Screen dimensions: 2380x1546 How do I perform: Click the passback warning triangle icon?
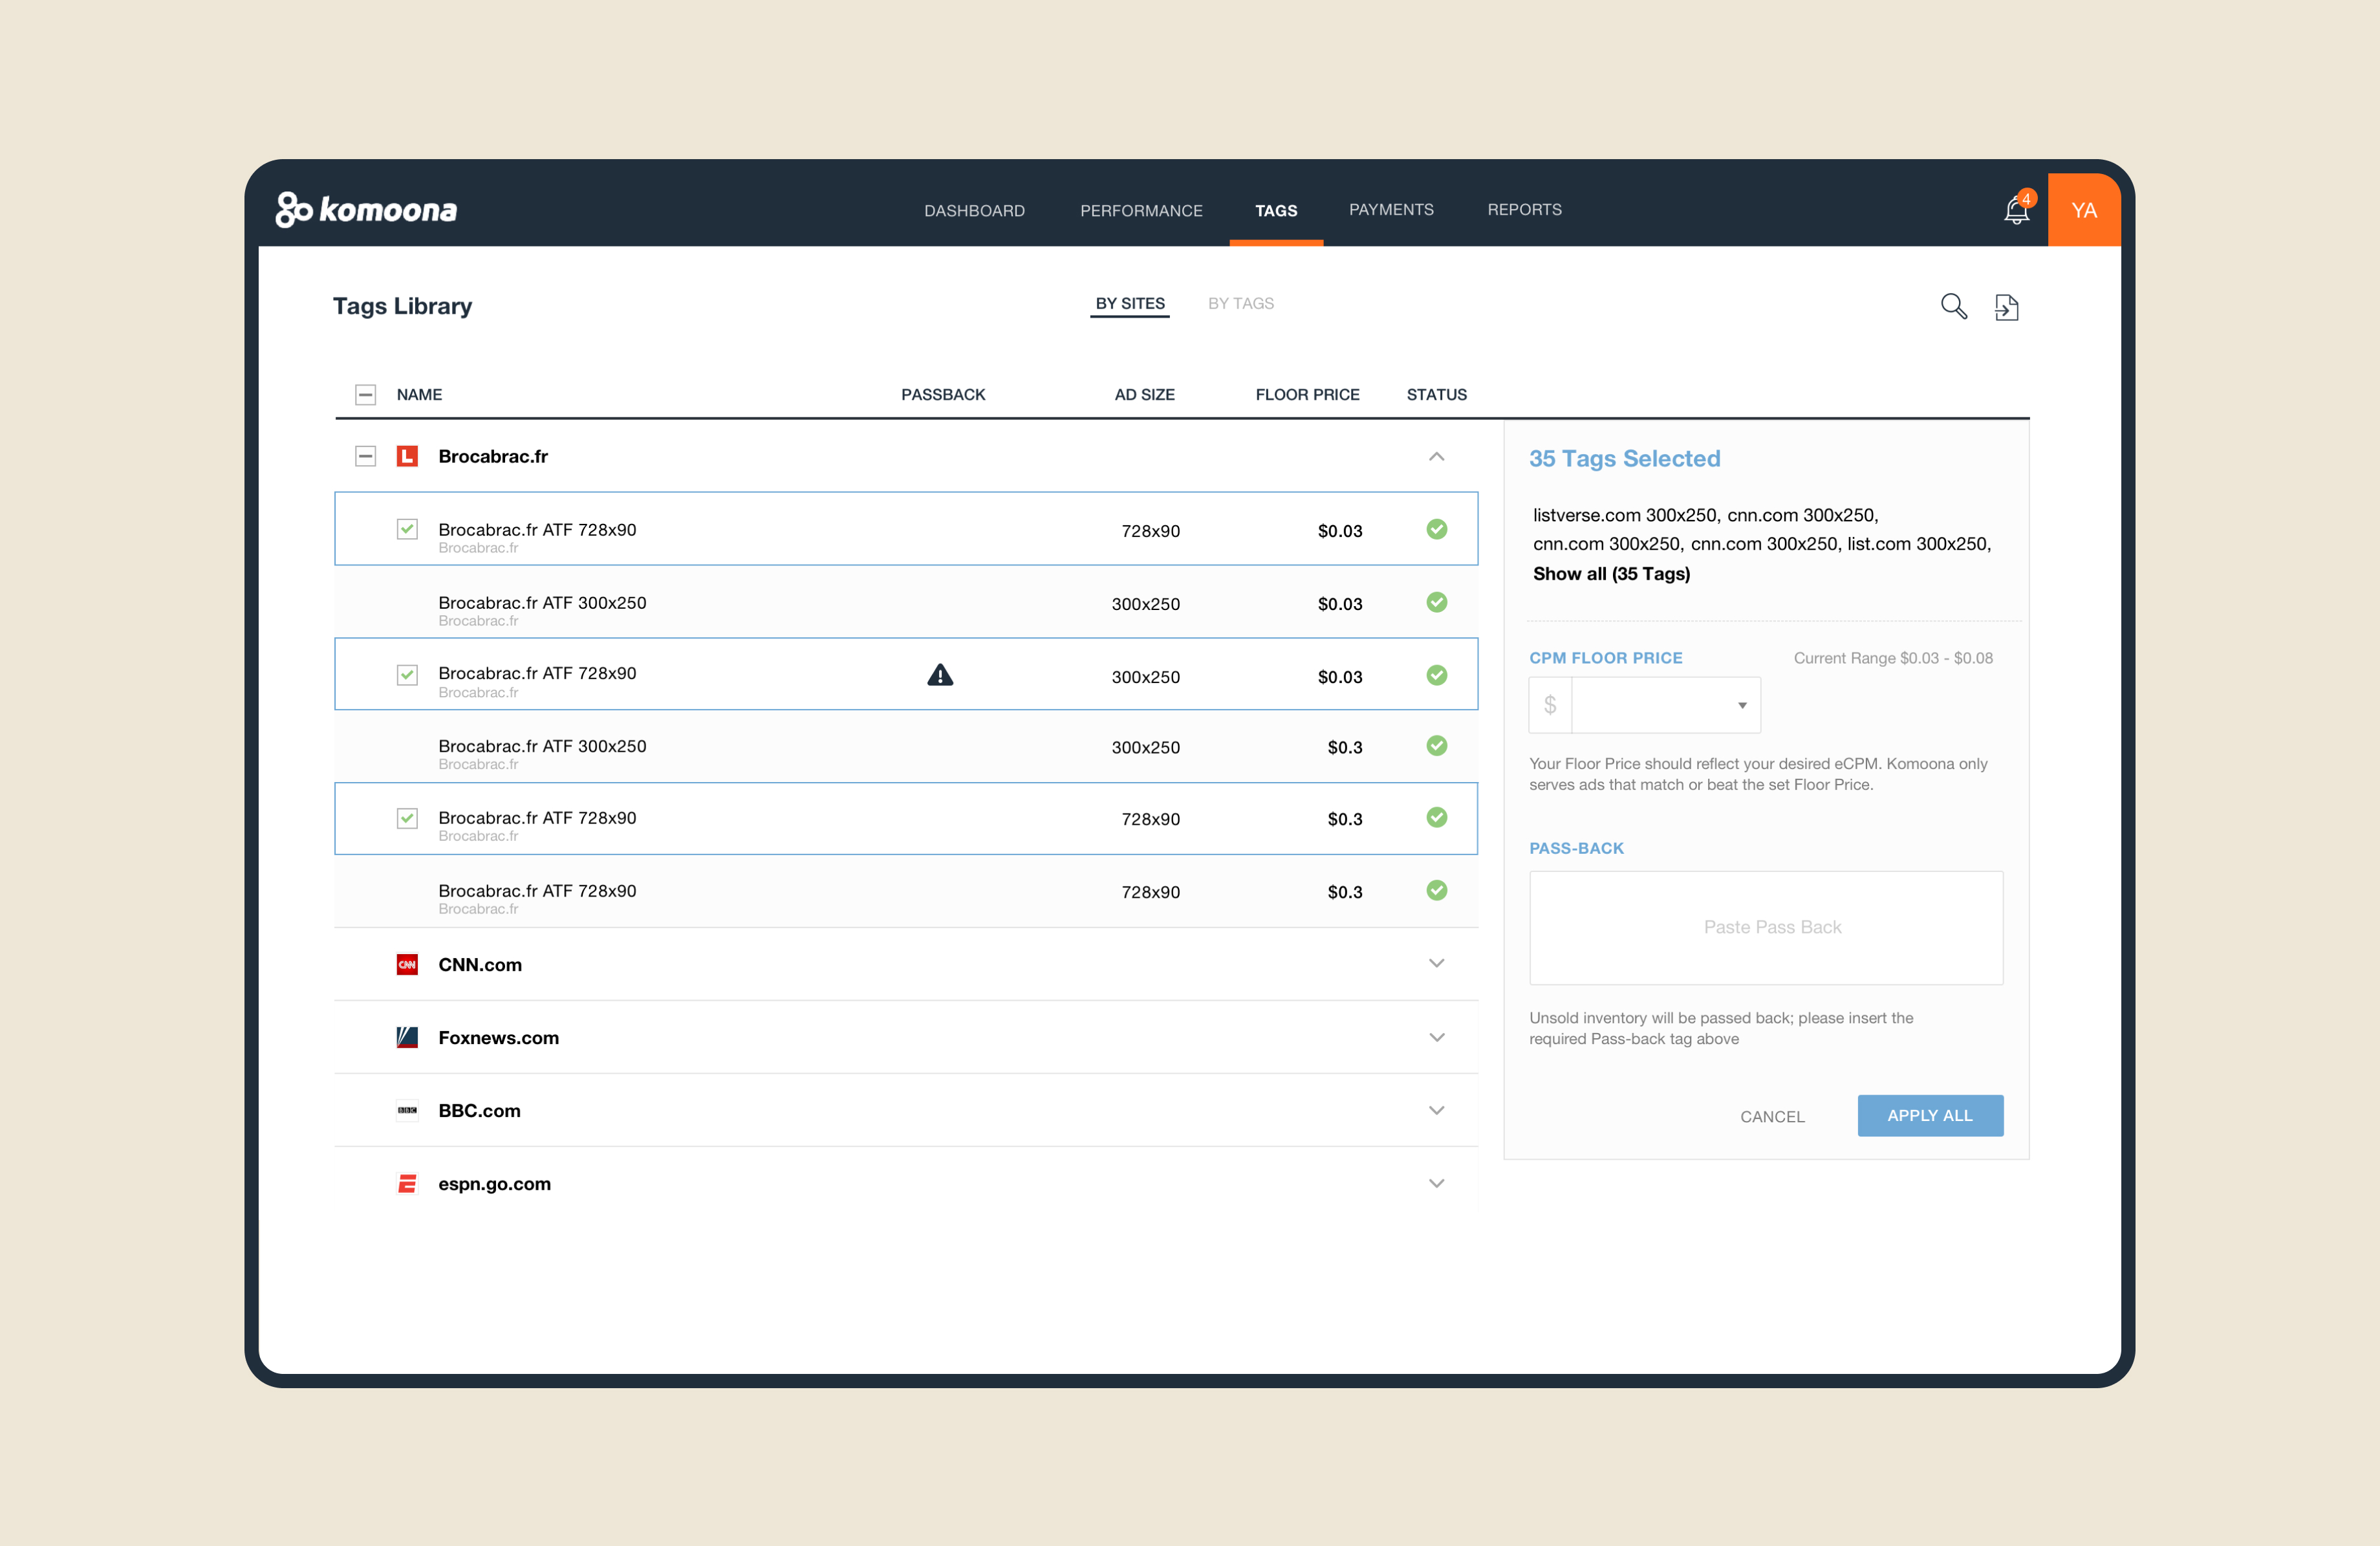940,675
